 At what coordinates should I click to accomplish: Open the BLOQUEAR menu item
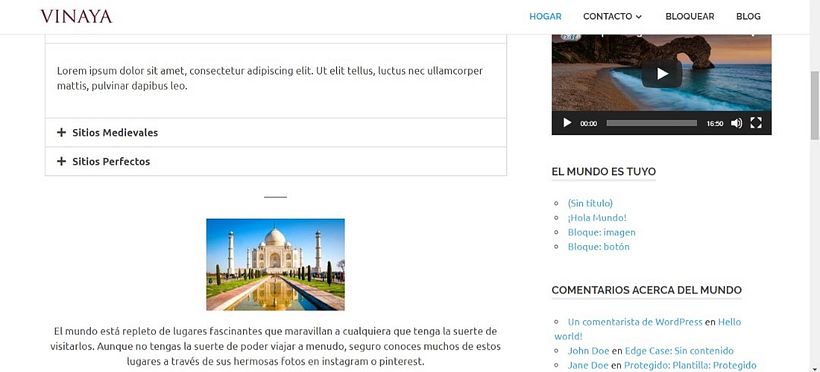click(690, 17)
